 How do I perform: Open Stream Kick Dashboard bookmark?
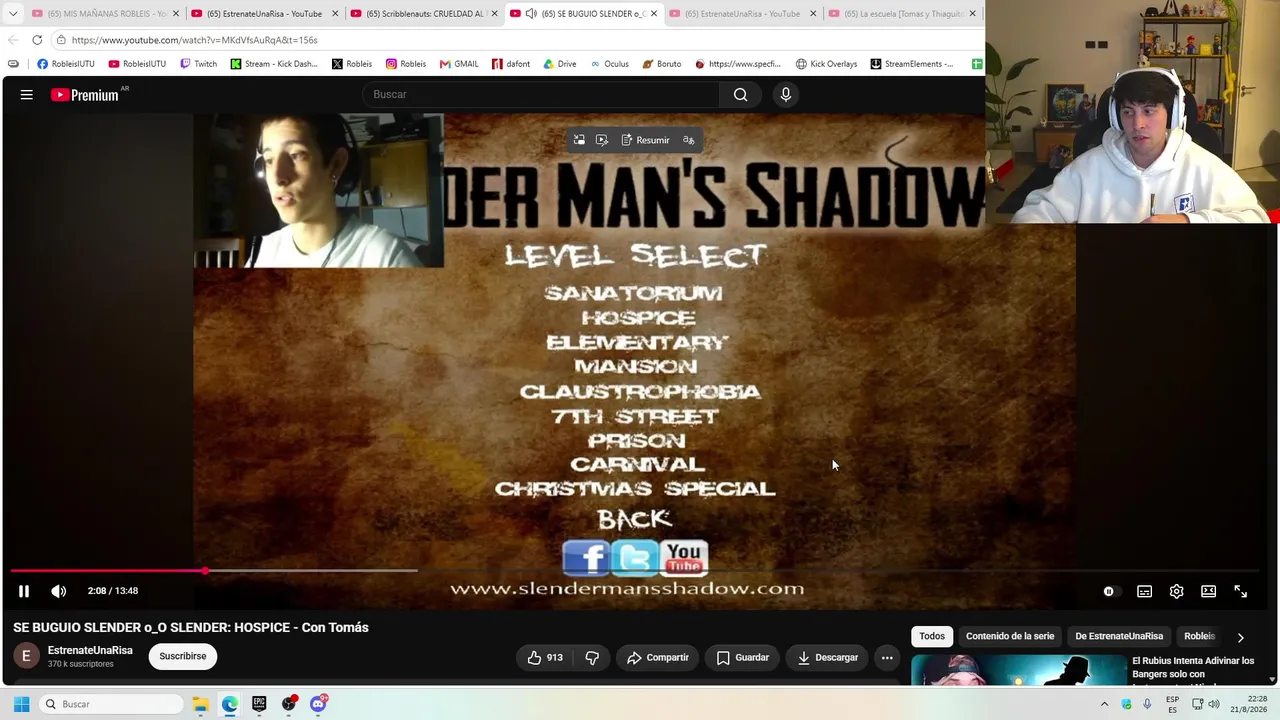click(274, 64)
